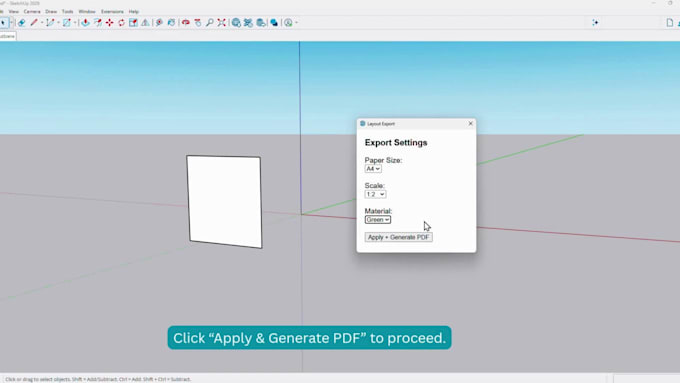Click the Paper Size label
Image resolution: width=680 pixels, height=383 pixels.
(x=383, y=160)
